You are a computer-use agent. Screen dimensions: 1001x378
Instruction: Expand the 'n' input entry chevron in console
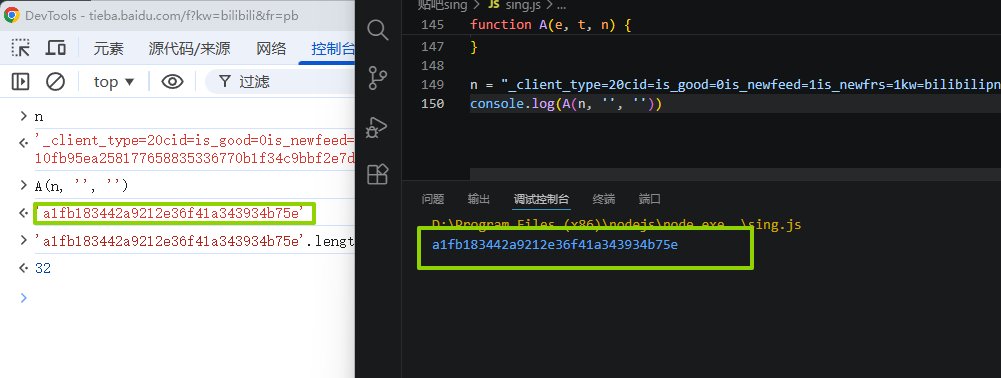[24, 116]
